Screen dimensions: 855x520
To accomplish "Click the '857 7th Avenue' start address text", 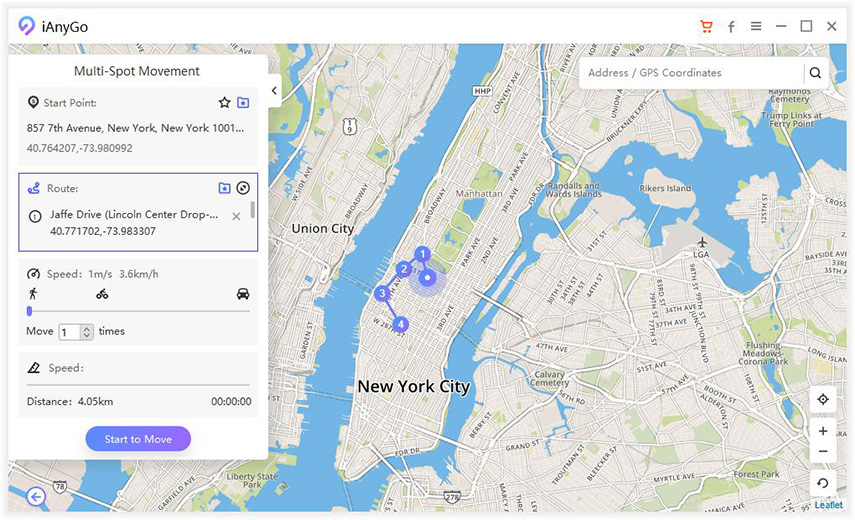I will pos(135,128).
